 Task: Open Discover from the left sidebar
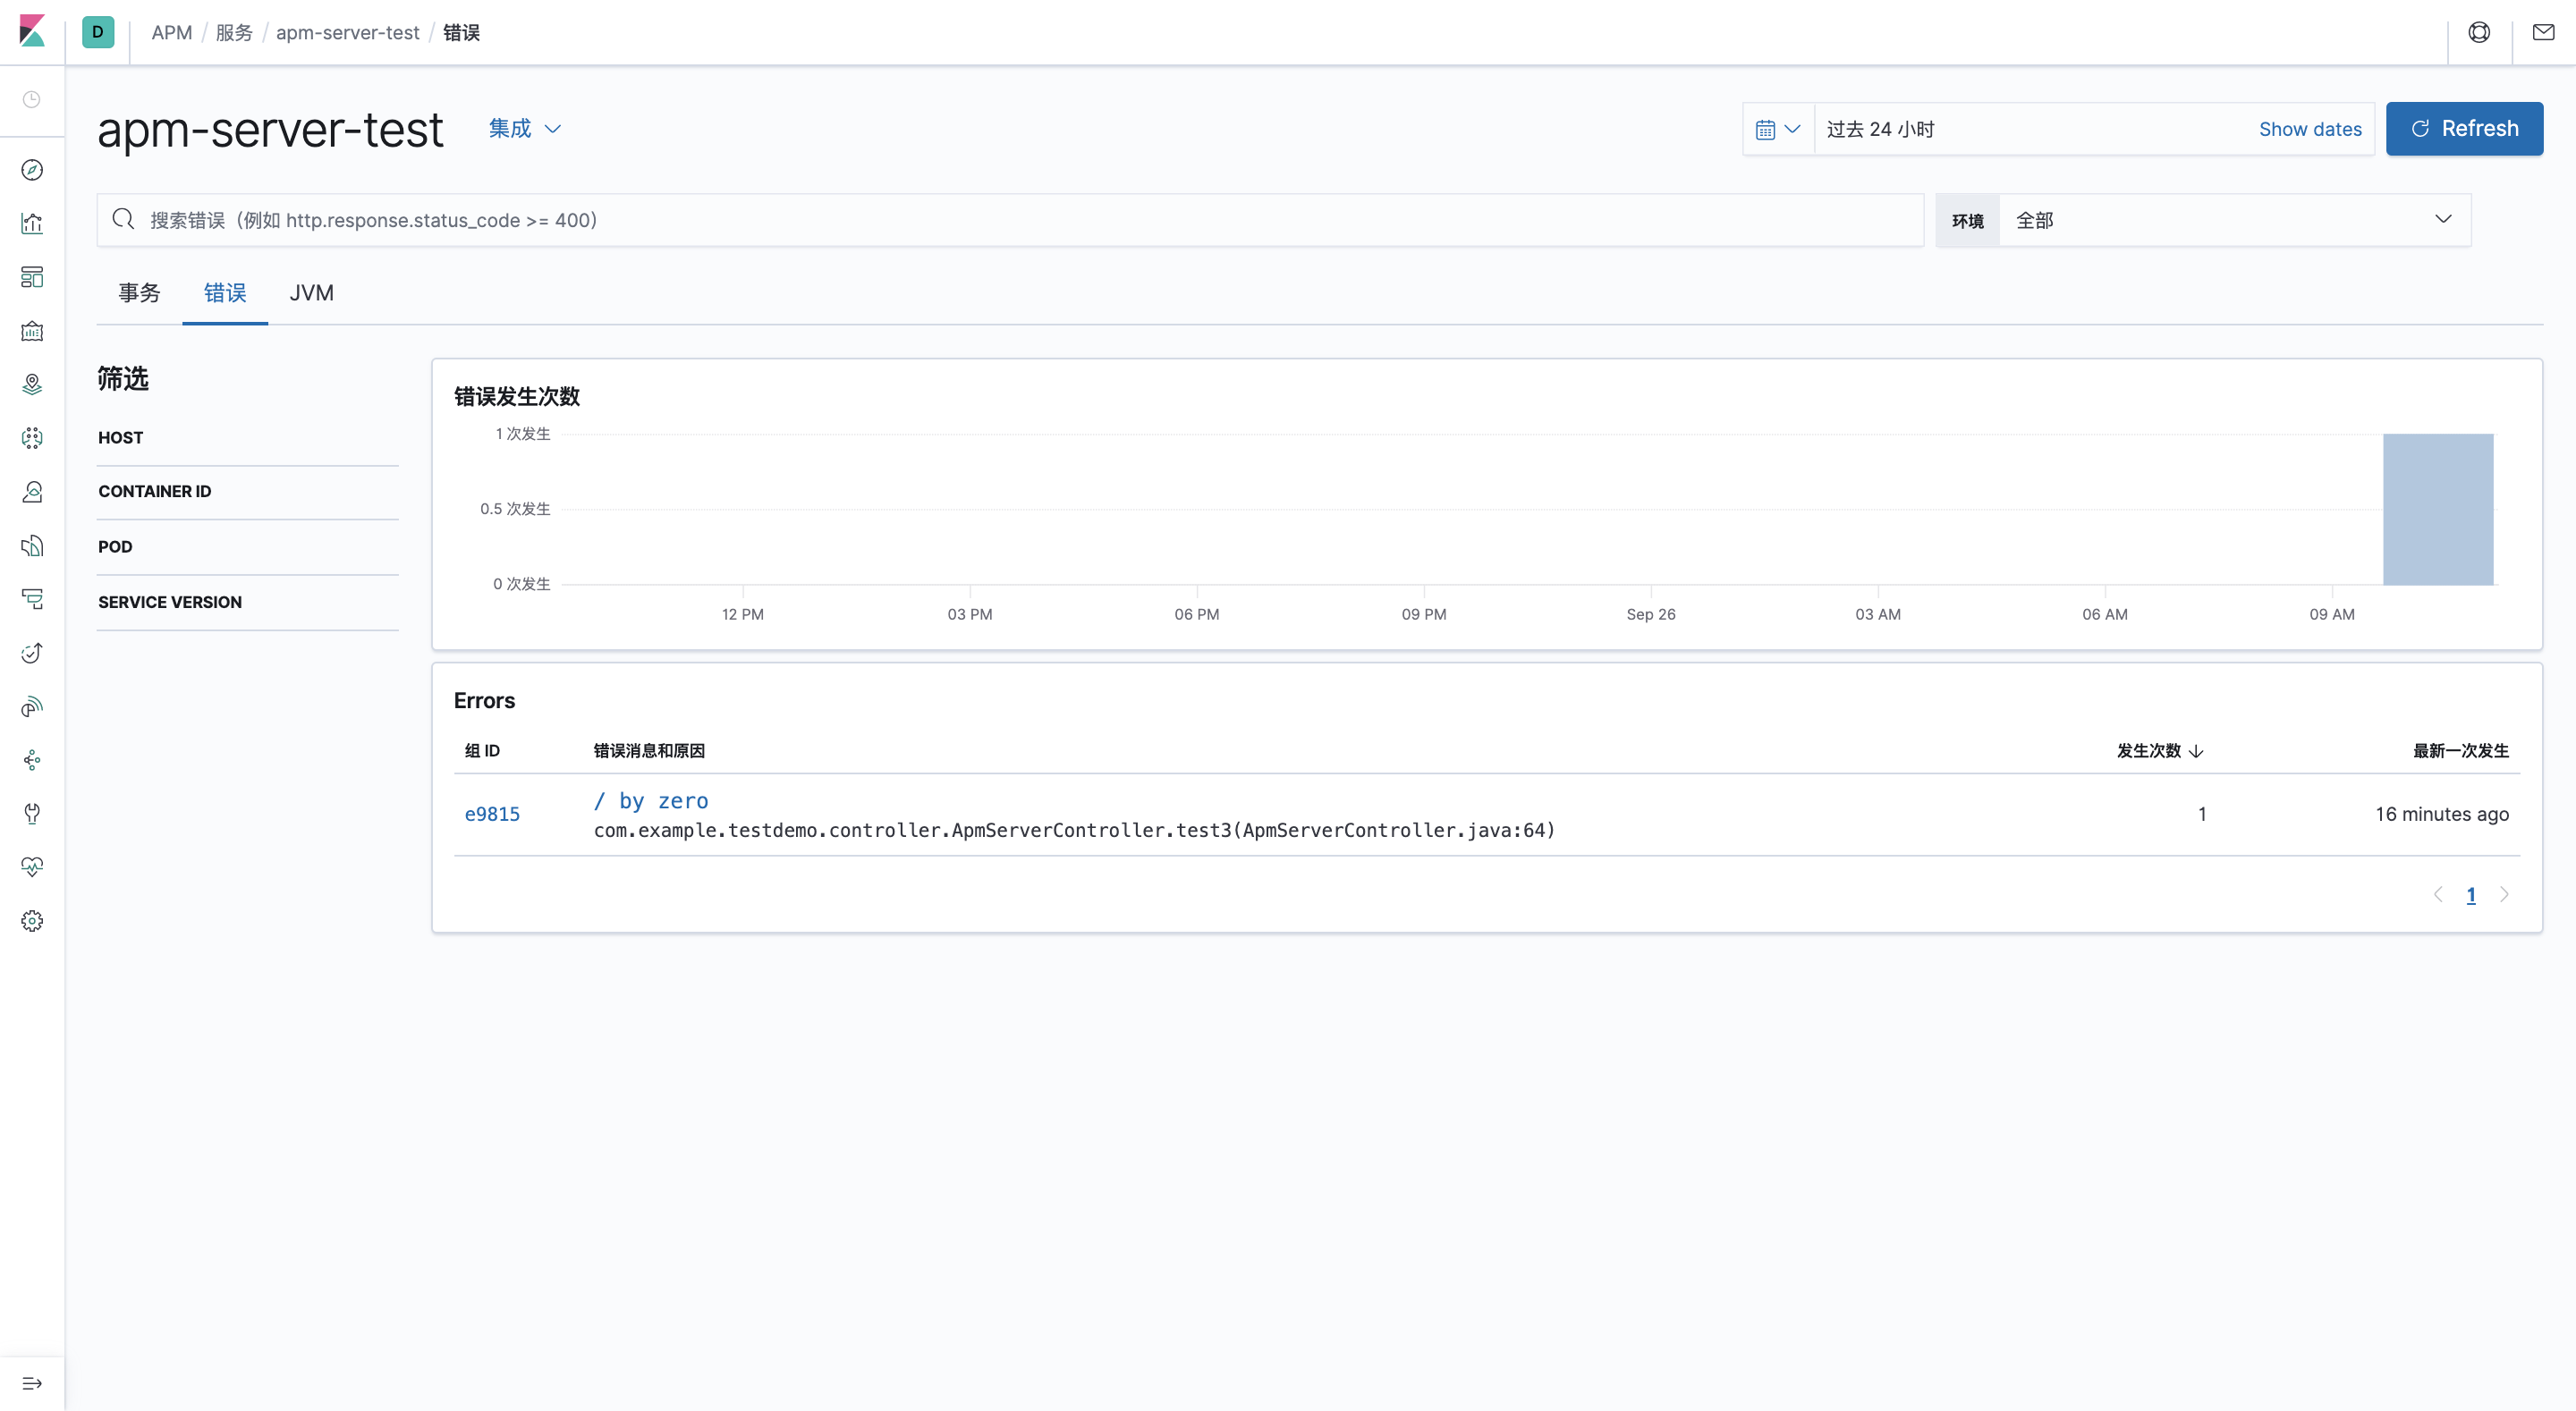(32, 170)
